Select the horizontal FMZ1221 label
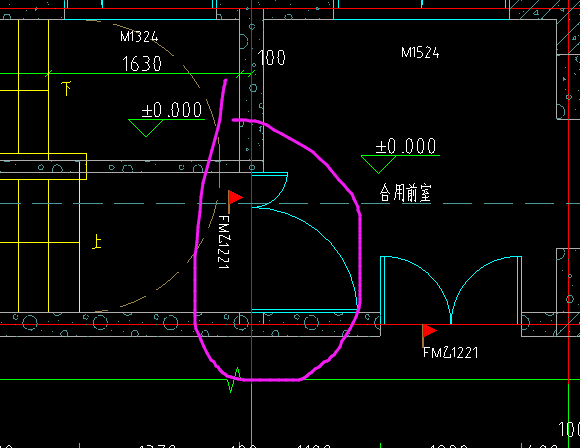Screen dimensions: 580x448 click(x=450, y=353)
